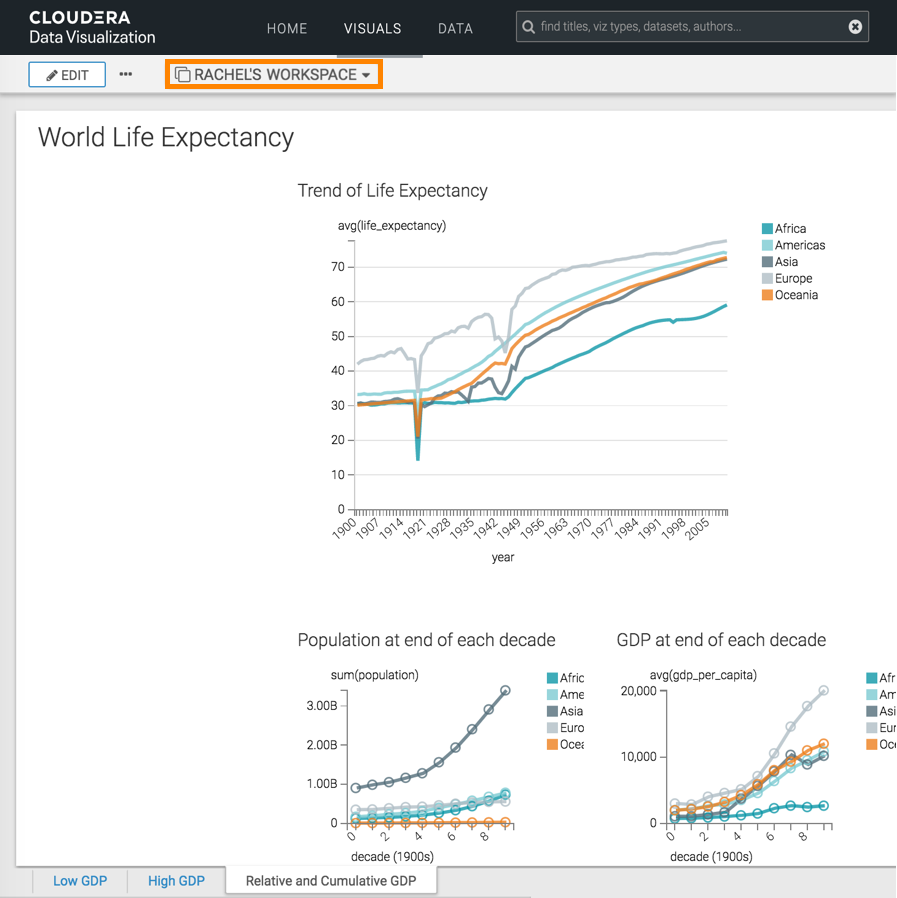The width and height of the screenshot is (897, 898).
Task: Toggle Oceania legend entry in life expectancy chart
Action: (796, 295)
